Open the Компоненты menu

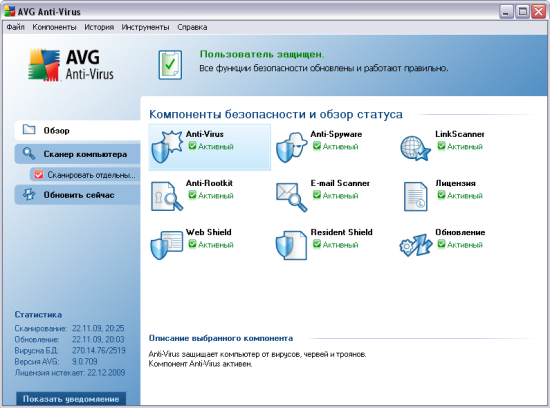[x=54, y=27]
